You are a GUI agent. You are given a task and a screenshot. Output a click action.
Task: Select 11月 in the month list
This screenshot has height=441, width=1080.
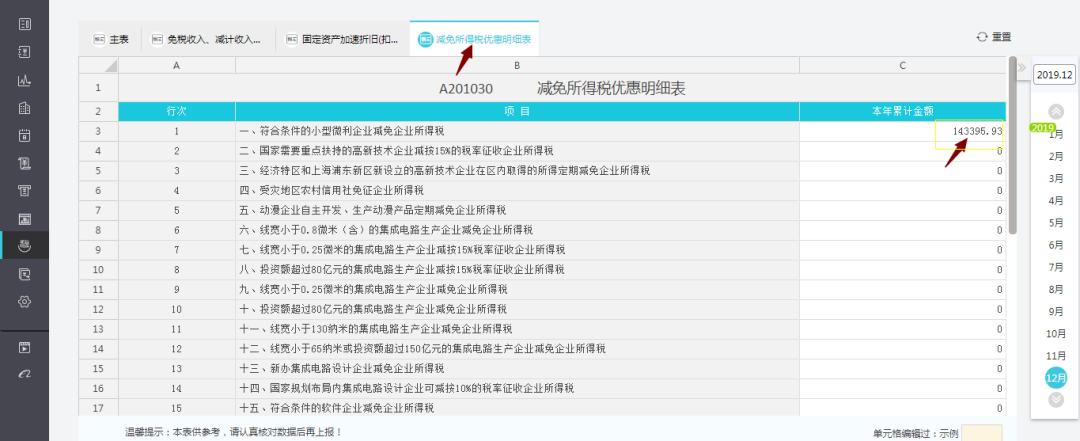[x=1056, y=356]
